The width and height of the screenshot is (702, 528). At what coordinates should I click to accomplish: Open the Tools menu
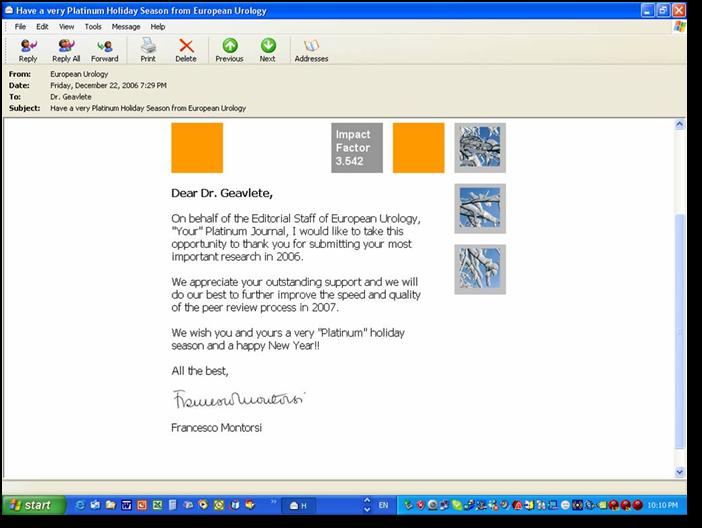tap(93, 27)
